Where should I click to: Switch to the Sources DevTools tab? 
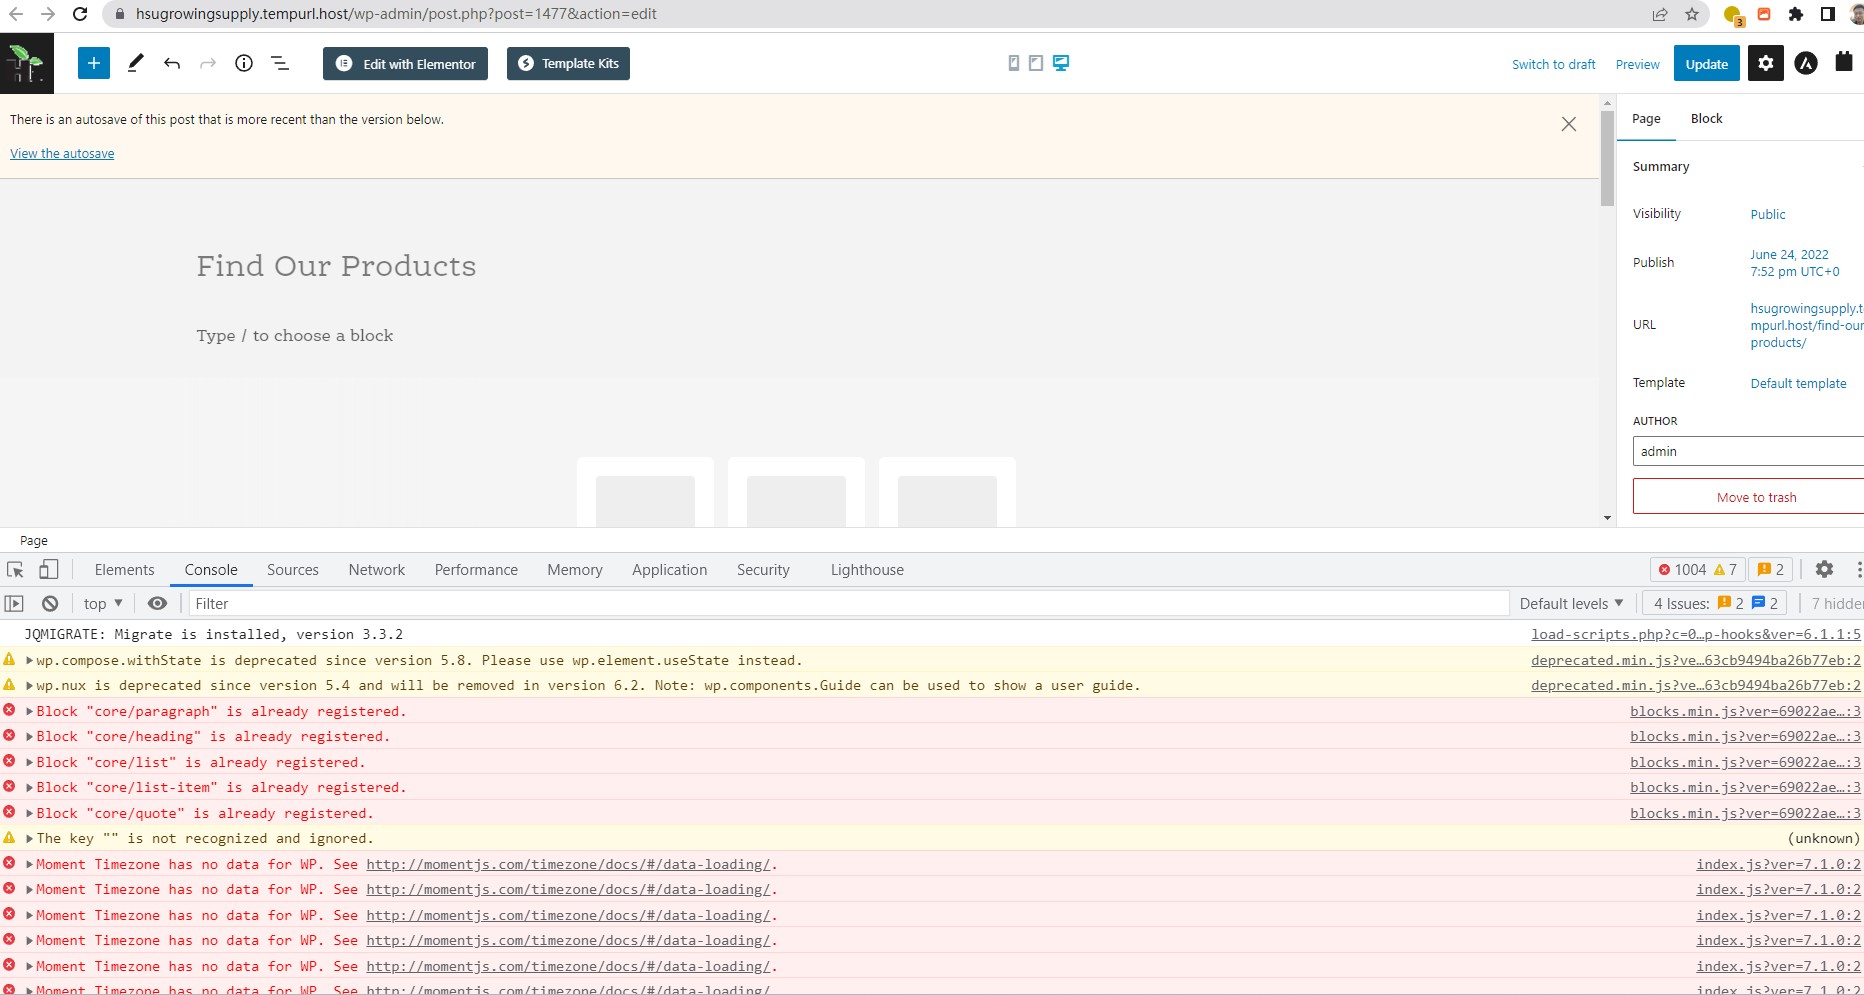pos(293,569)
